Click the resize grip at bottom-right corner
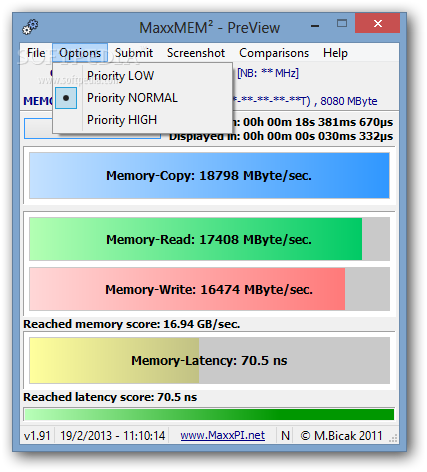 (x=394, y=438)
